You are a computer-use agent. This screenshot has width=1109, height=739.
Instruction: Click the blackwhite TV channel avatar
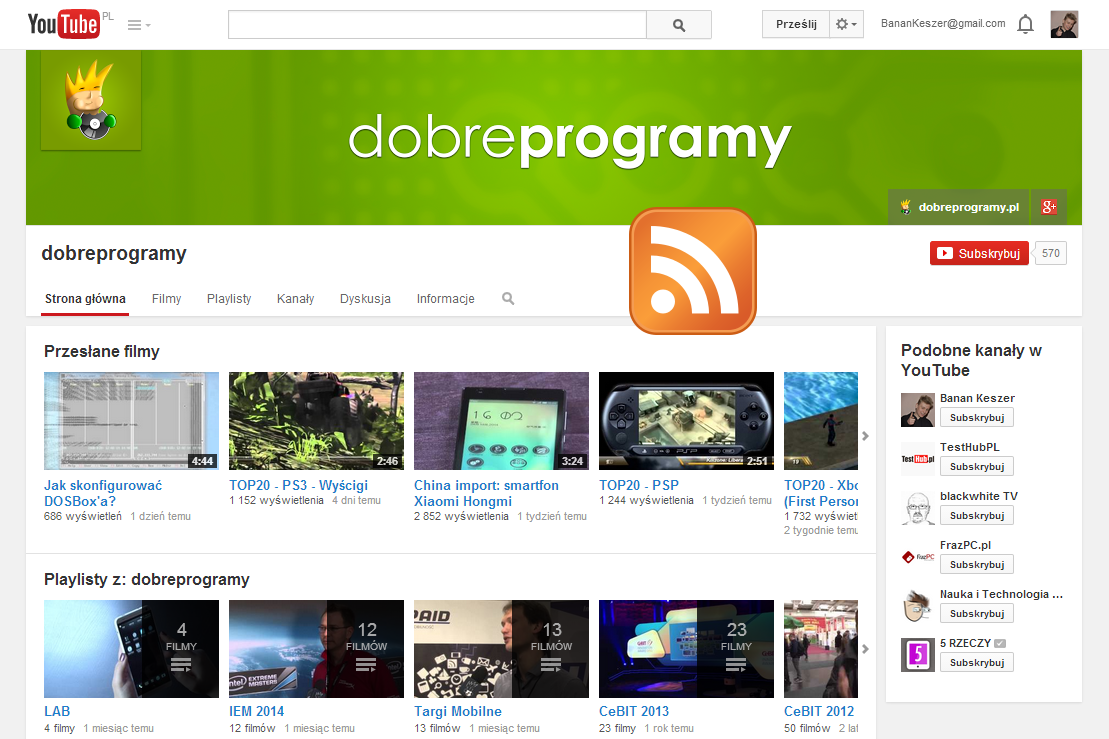[x=917, y=508]
